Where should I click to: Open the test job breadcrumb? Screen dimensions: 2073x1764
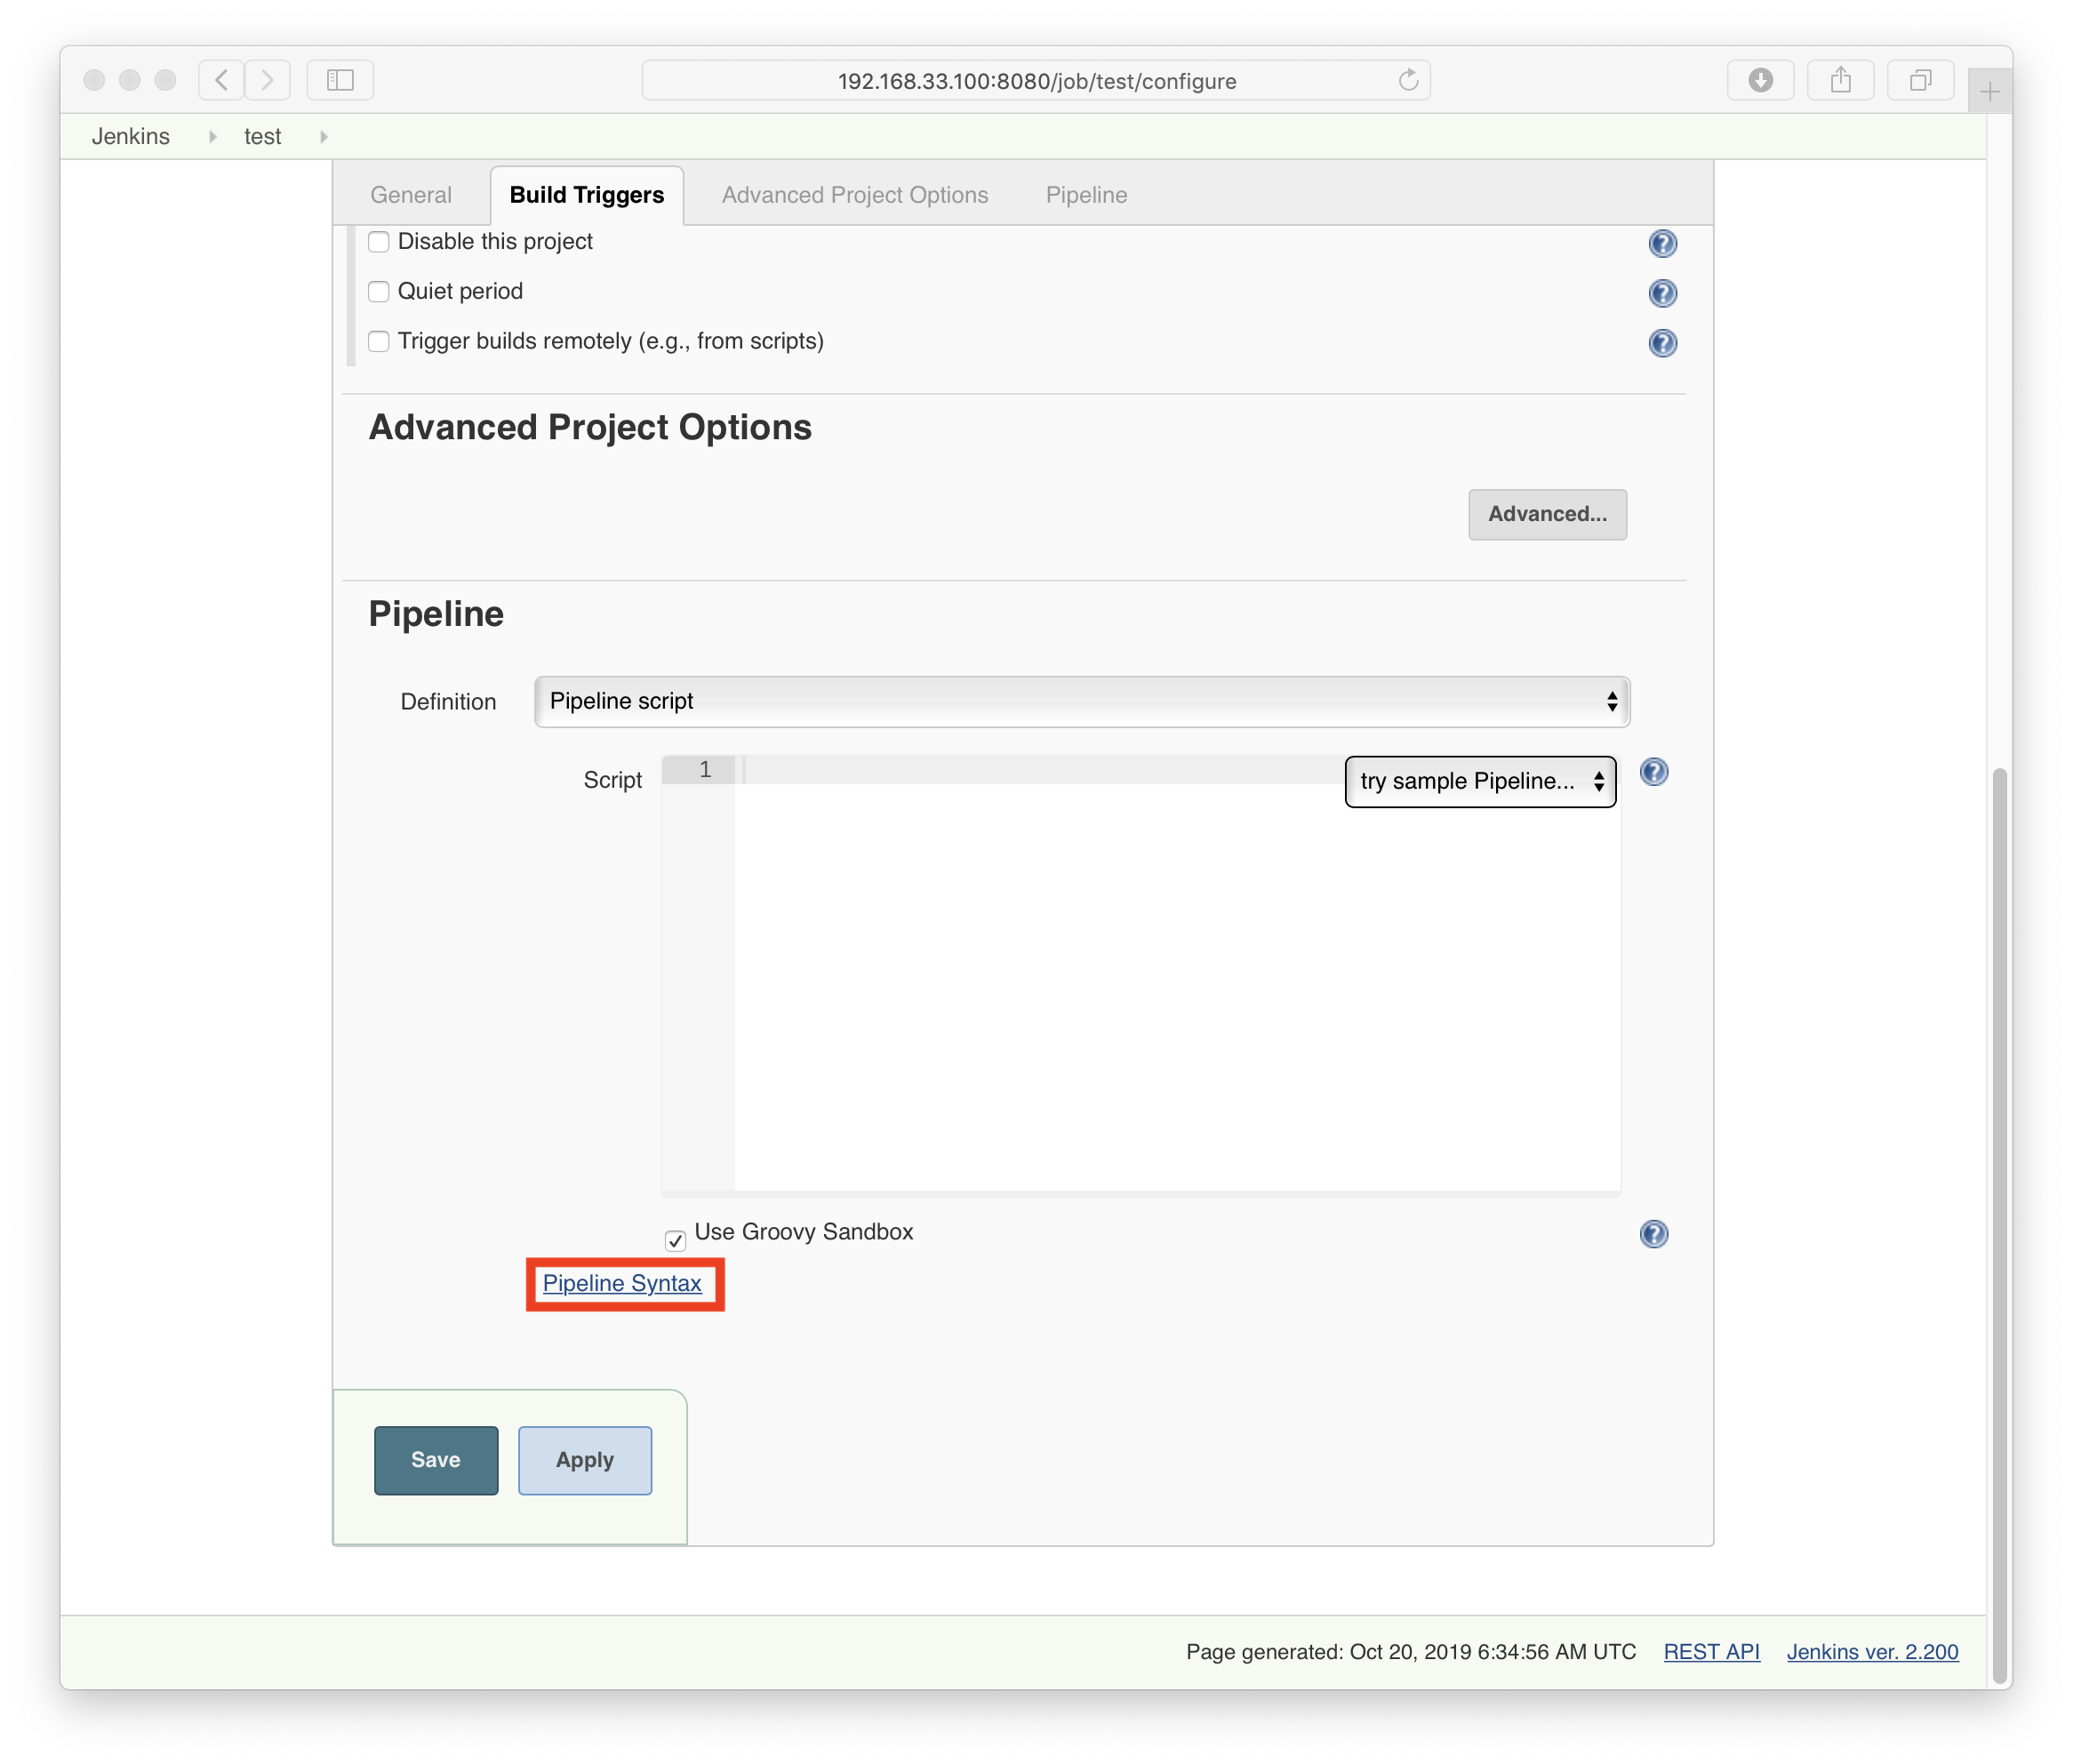(263, 137)
